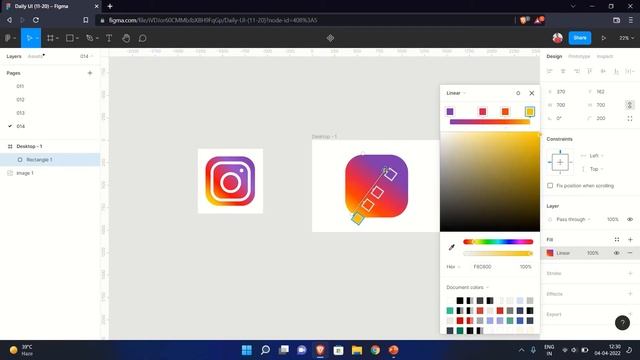The image size is (640, 360).
Task: Toggle the Linear fill visibility
Action: [616, 253]
